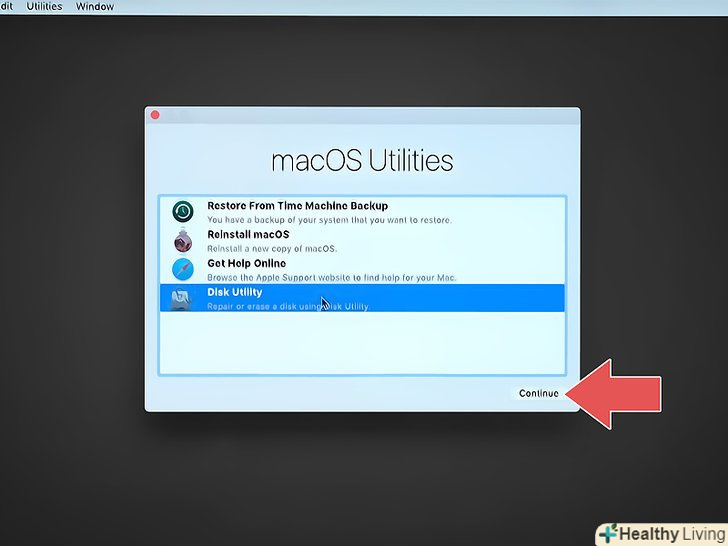Click 'Browse the Apple Support website' description

tap(332, 278)
